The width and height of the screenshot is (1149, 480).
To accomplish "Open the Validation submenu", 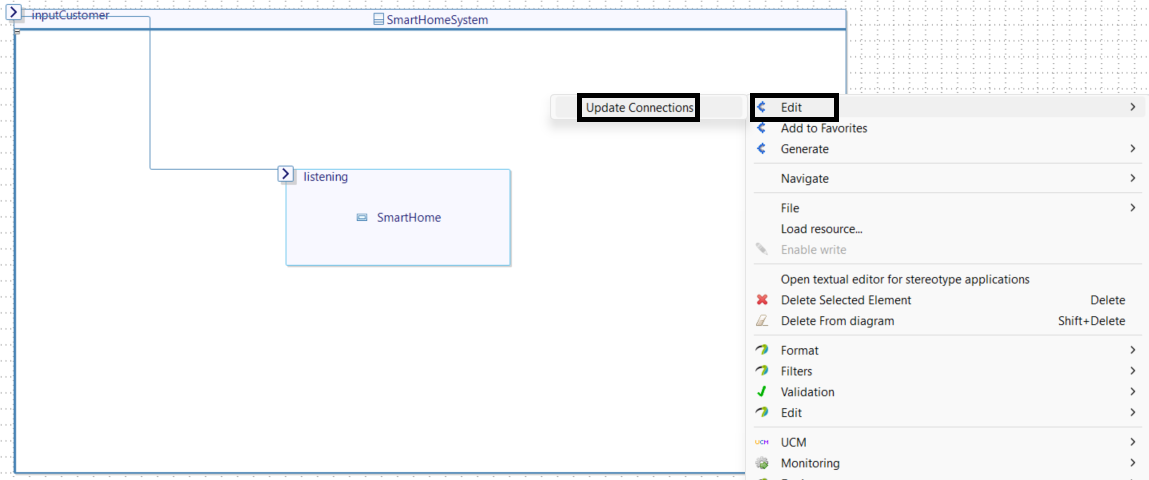I will (947, 392).
